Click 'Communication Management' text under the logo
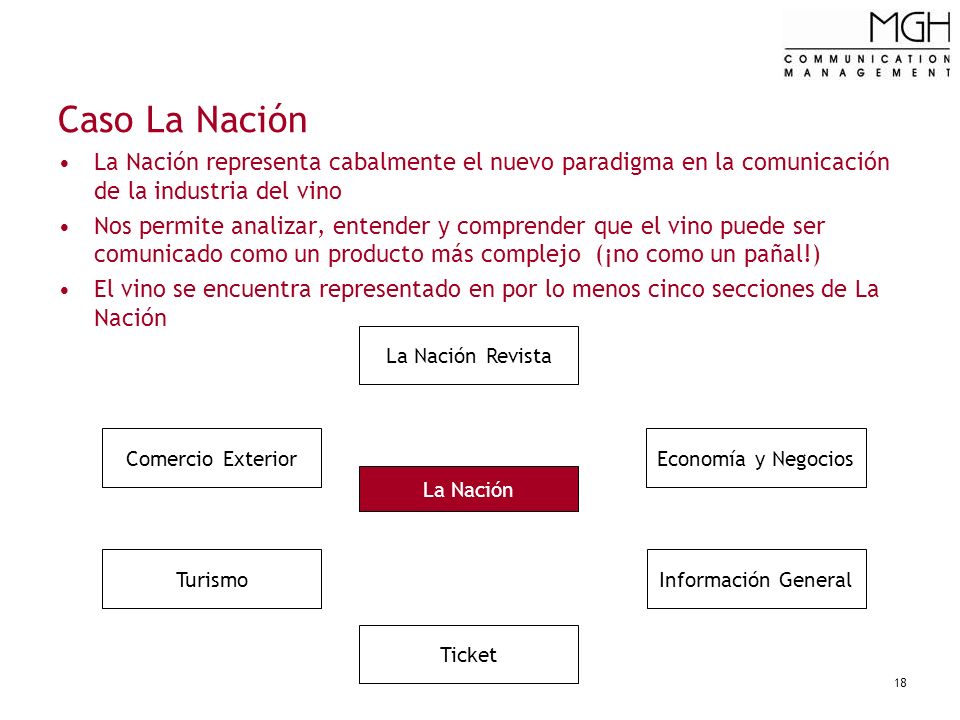 [867, 66]
